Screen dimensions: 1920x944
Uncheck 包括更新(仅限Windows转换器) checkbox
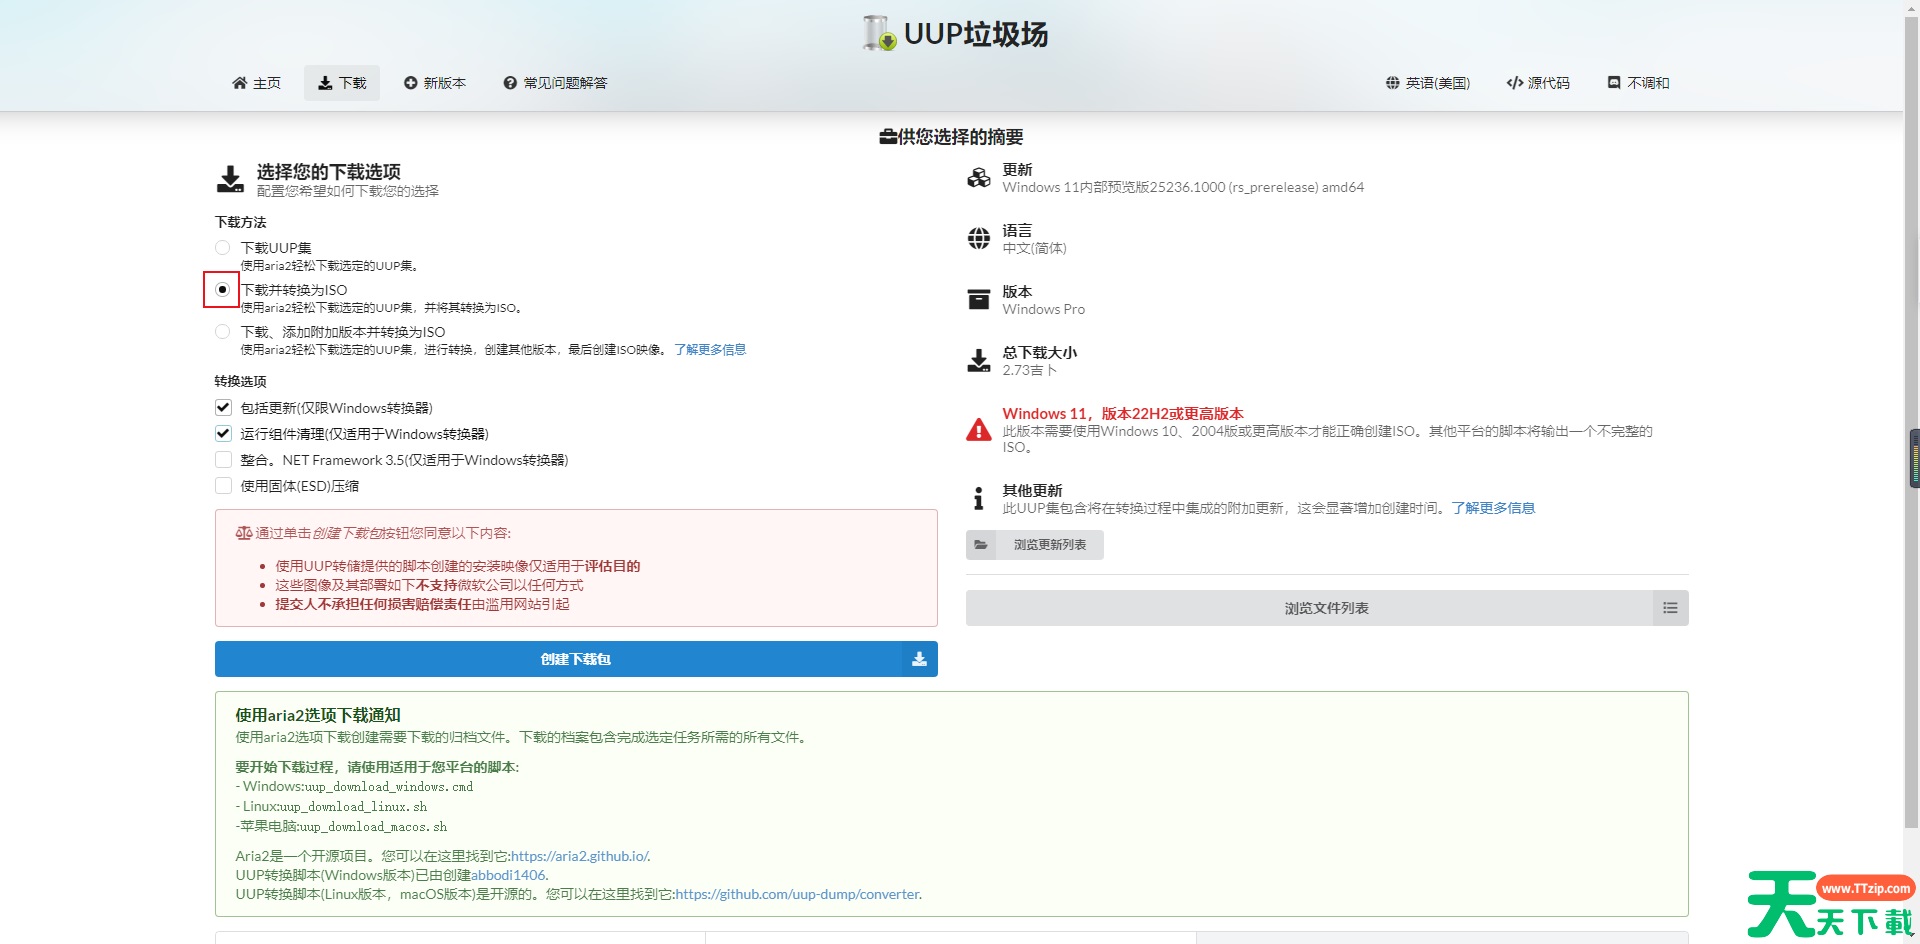click(x=223, y=407)
